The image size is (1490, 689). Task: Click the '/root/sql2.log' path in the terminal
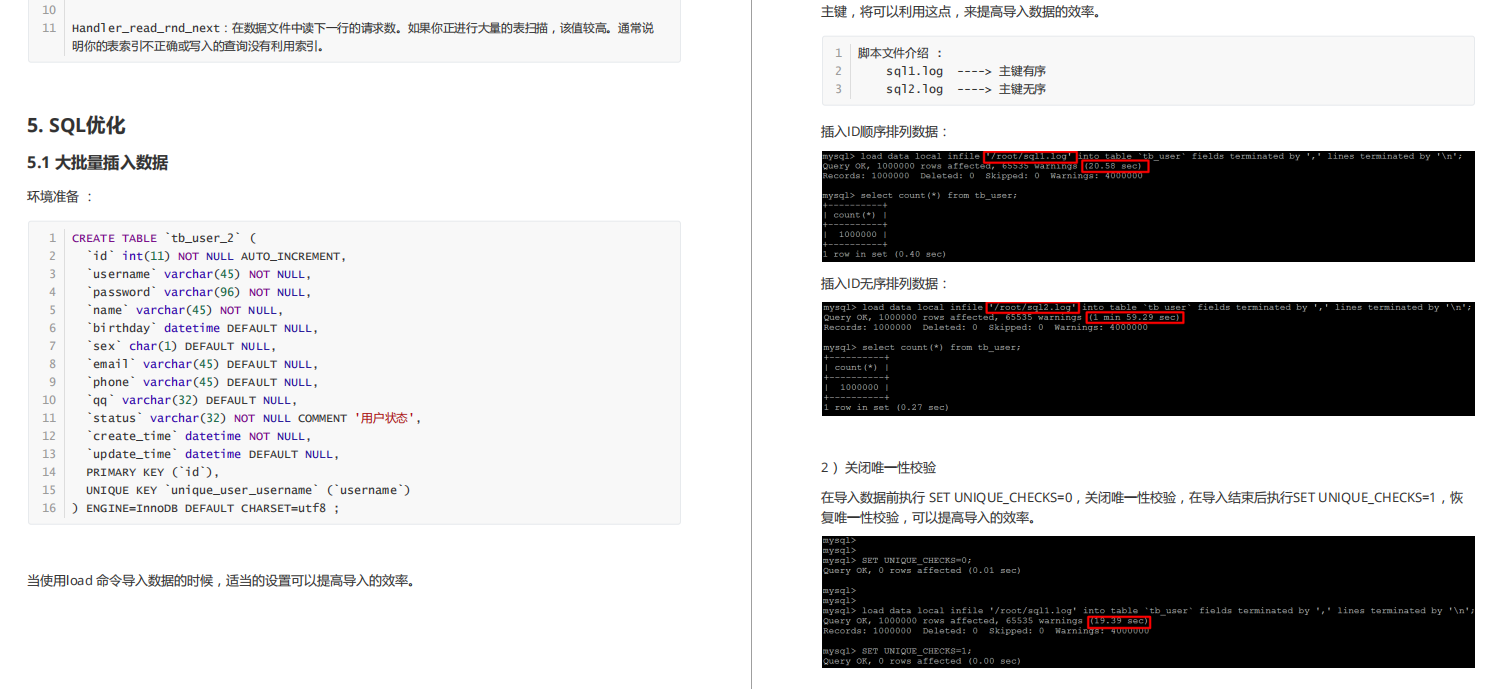1033,307
